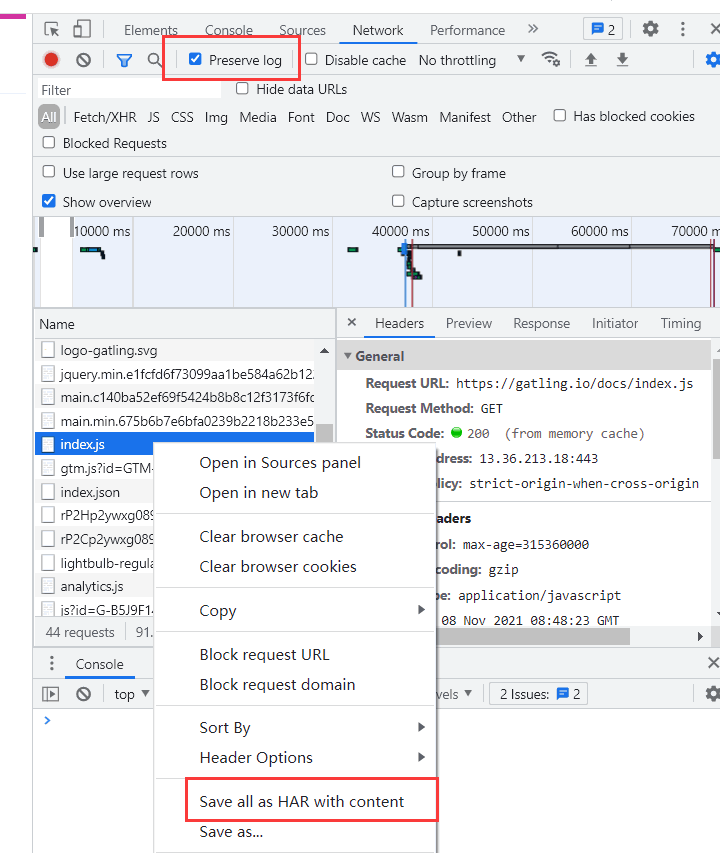720x853 pixels.
Task: Switch to the Preview tab
Action: [x=468, y=323]
